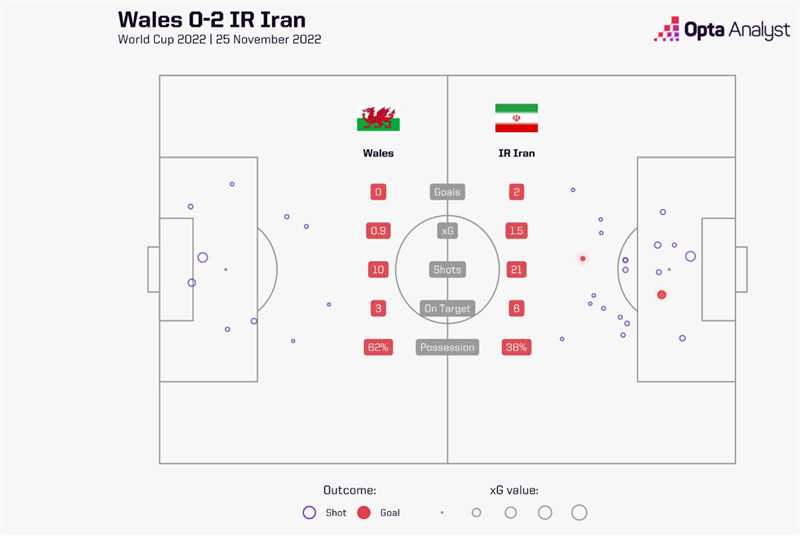This screenshot has width=800, height=536.
Task: Click the smallest xG value legend dot
Action: pyautogui.click(x=442, y=512)
